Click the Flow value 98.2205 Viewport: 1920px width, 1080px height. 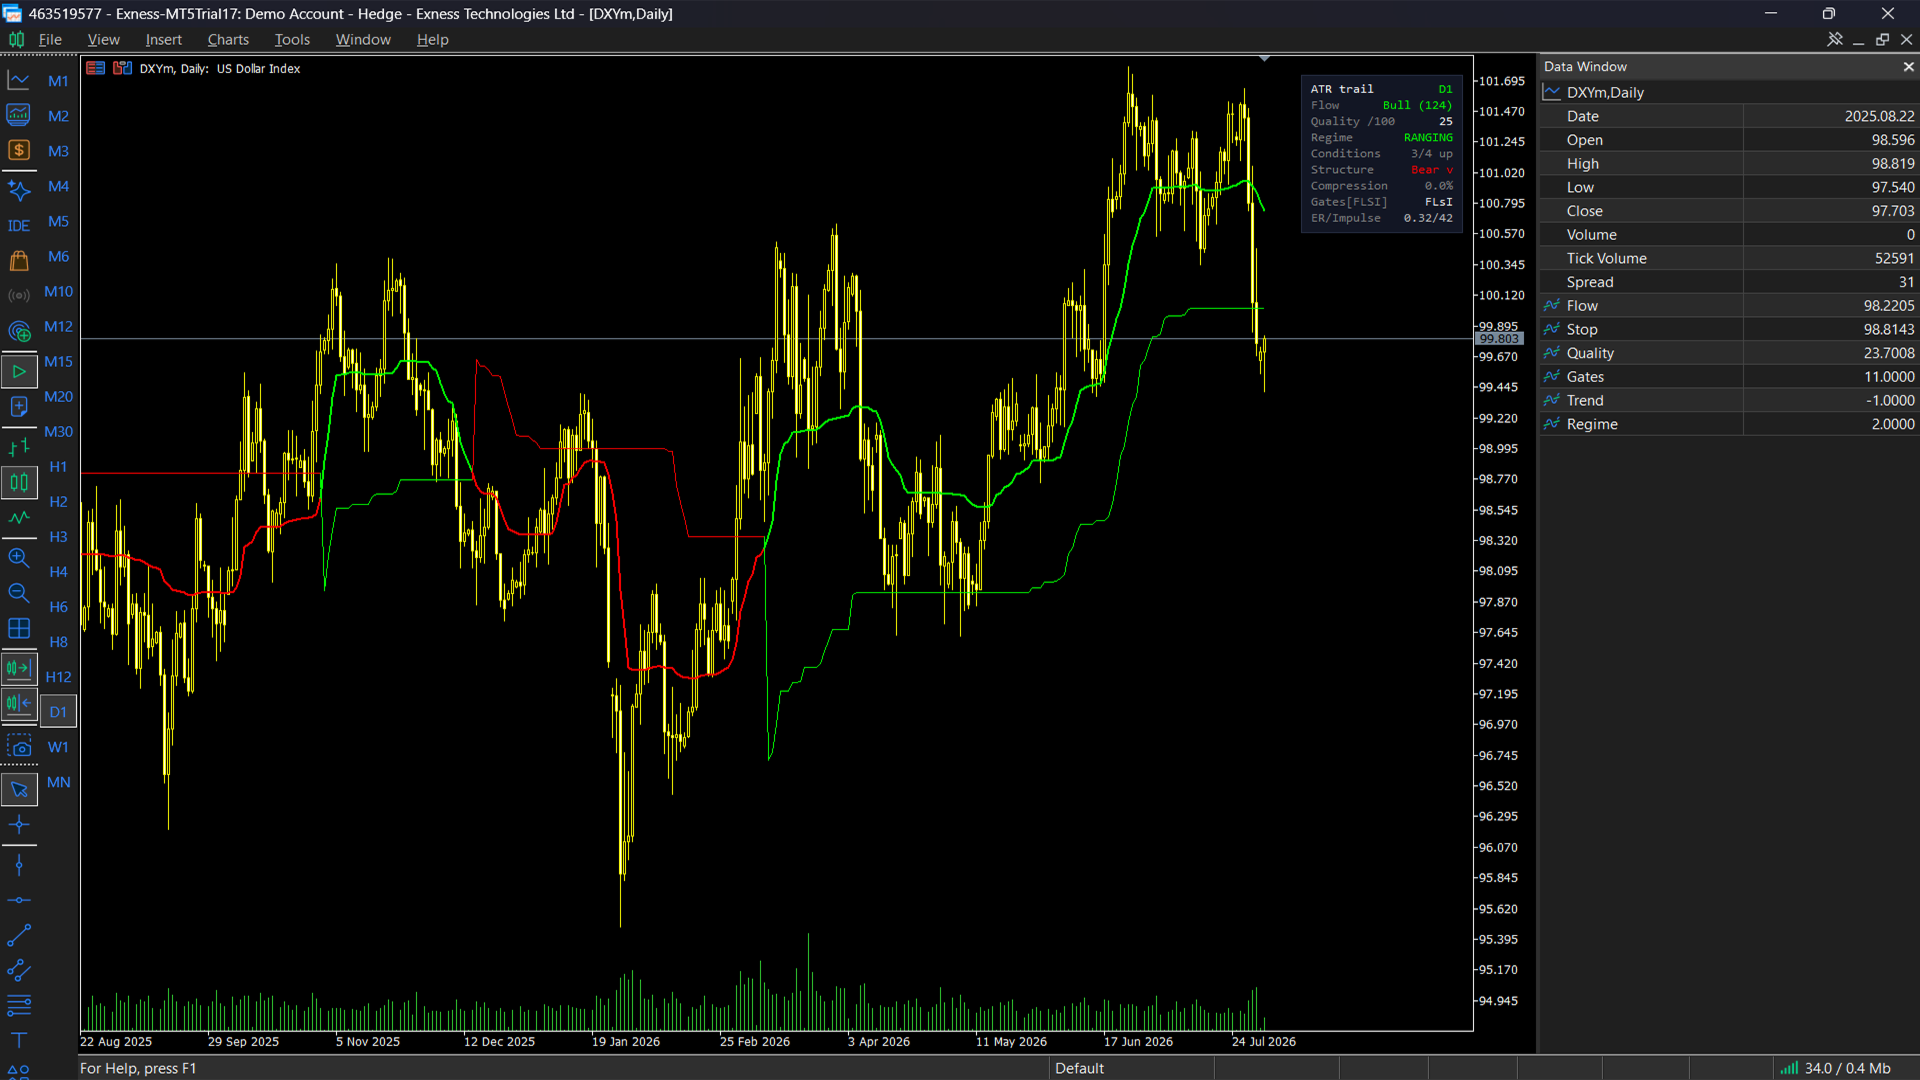1889,306
